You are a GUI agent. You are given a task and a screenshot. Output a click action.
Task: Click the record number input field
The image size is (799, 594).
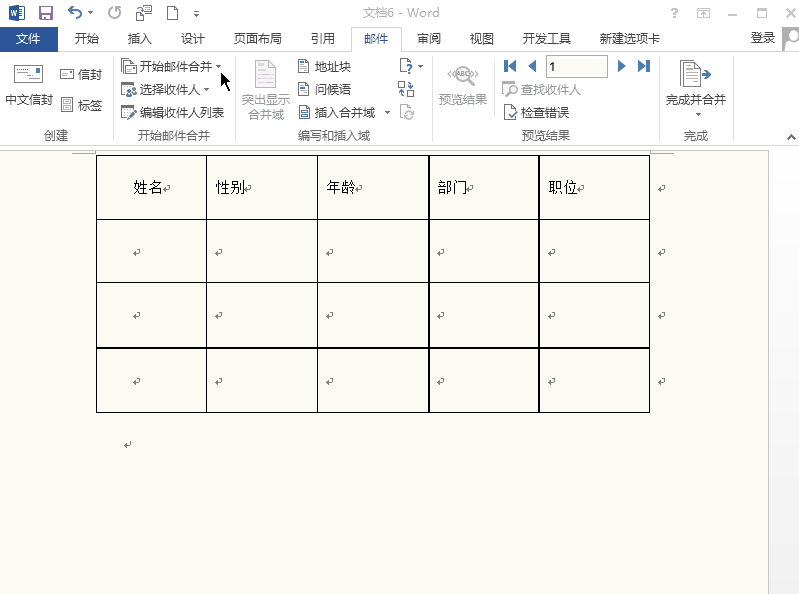point(577,66)
